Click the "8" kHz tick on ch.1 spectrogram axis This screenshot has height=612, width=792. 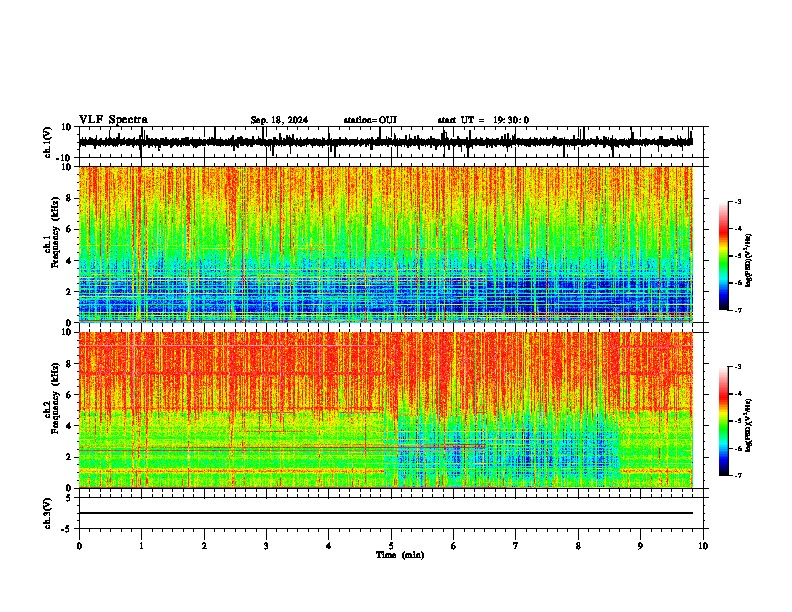point(69,198)
